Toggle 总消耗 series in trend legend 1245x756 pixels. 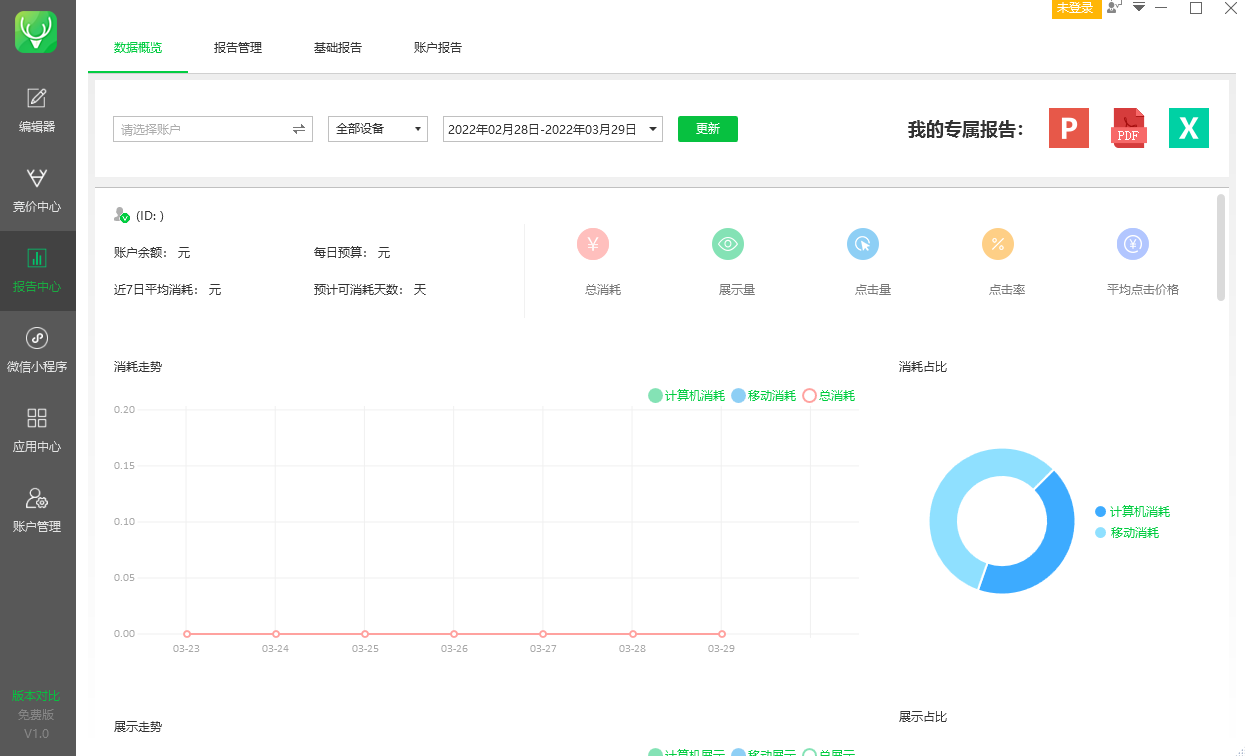829,396
